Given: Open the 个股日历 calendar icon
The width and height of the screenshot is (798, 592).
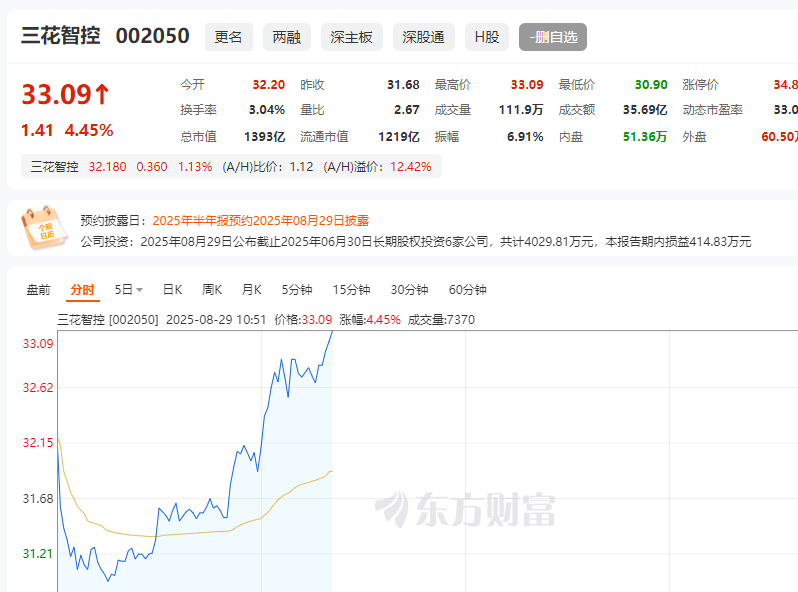Looking at the screenshot, I should pos(44,228).
